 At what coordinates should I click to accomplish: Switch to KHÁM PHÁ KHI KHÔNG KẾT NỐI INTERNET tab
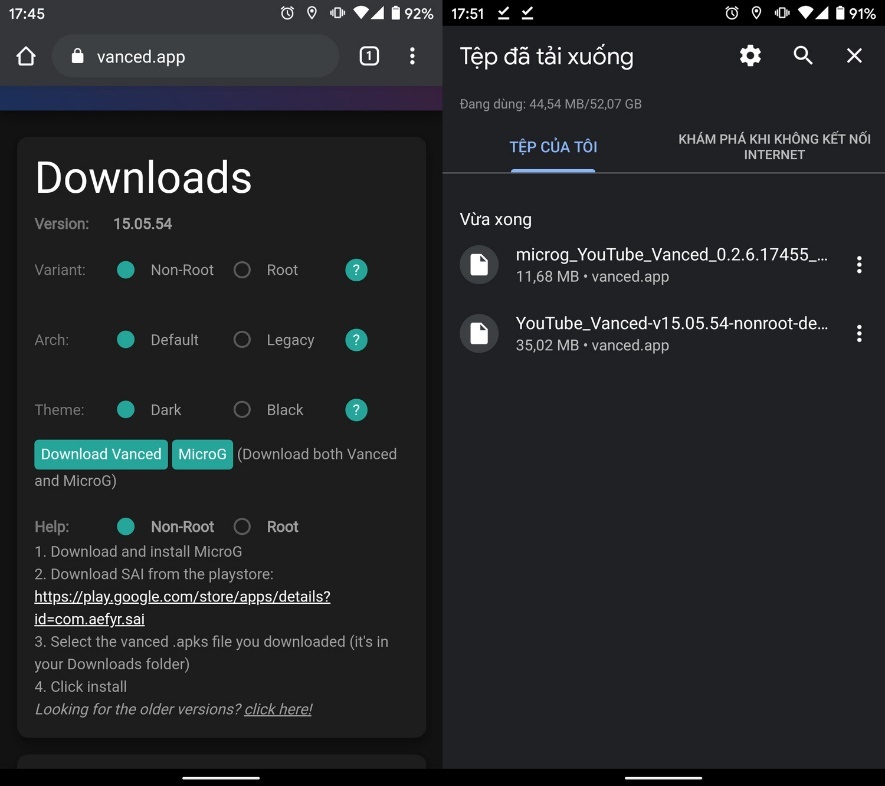(x=774, y=147)
